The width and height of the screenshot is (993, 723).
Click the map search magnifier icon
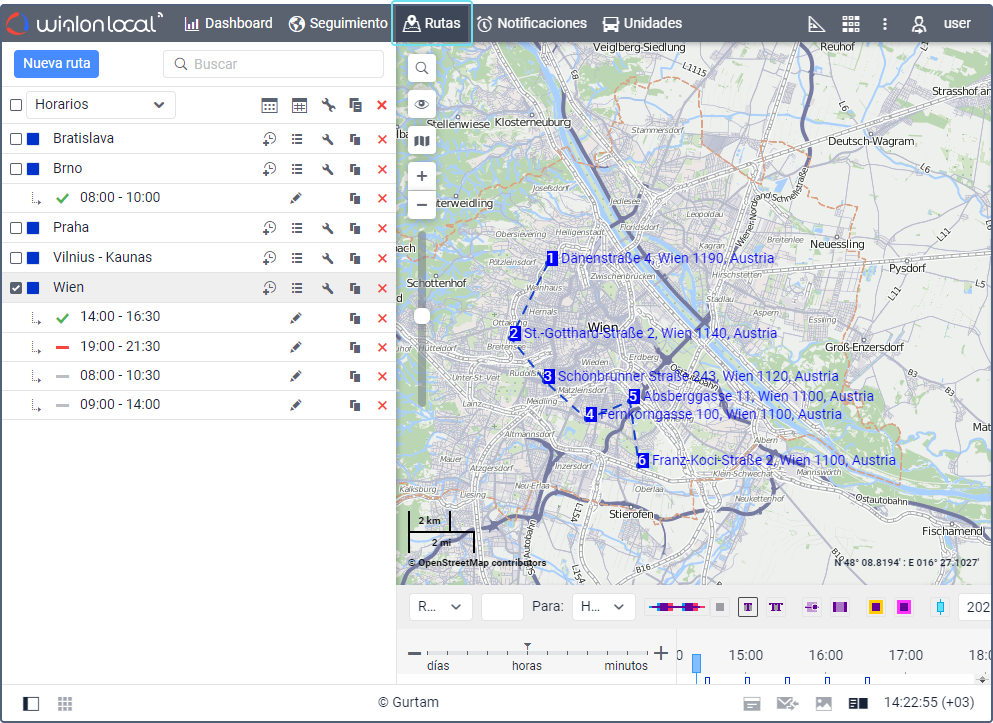[x=422, y=68]
